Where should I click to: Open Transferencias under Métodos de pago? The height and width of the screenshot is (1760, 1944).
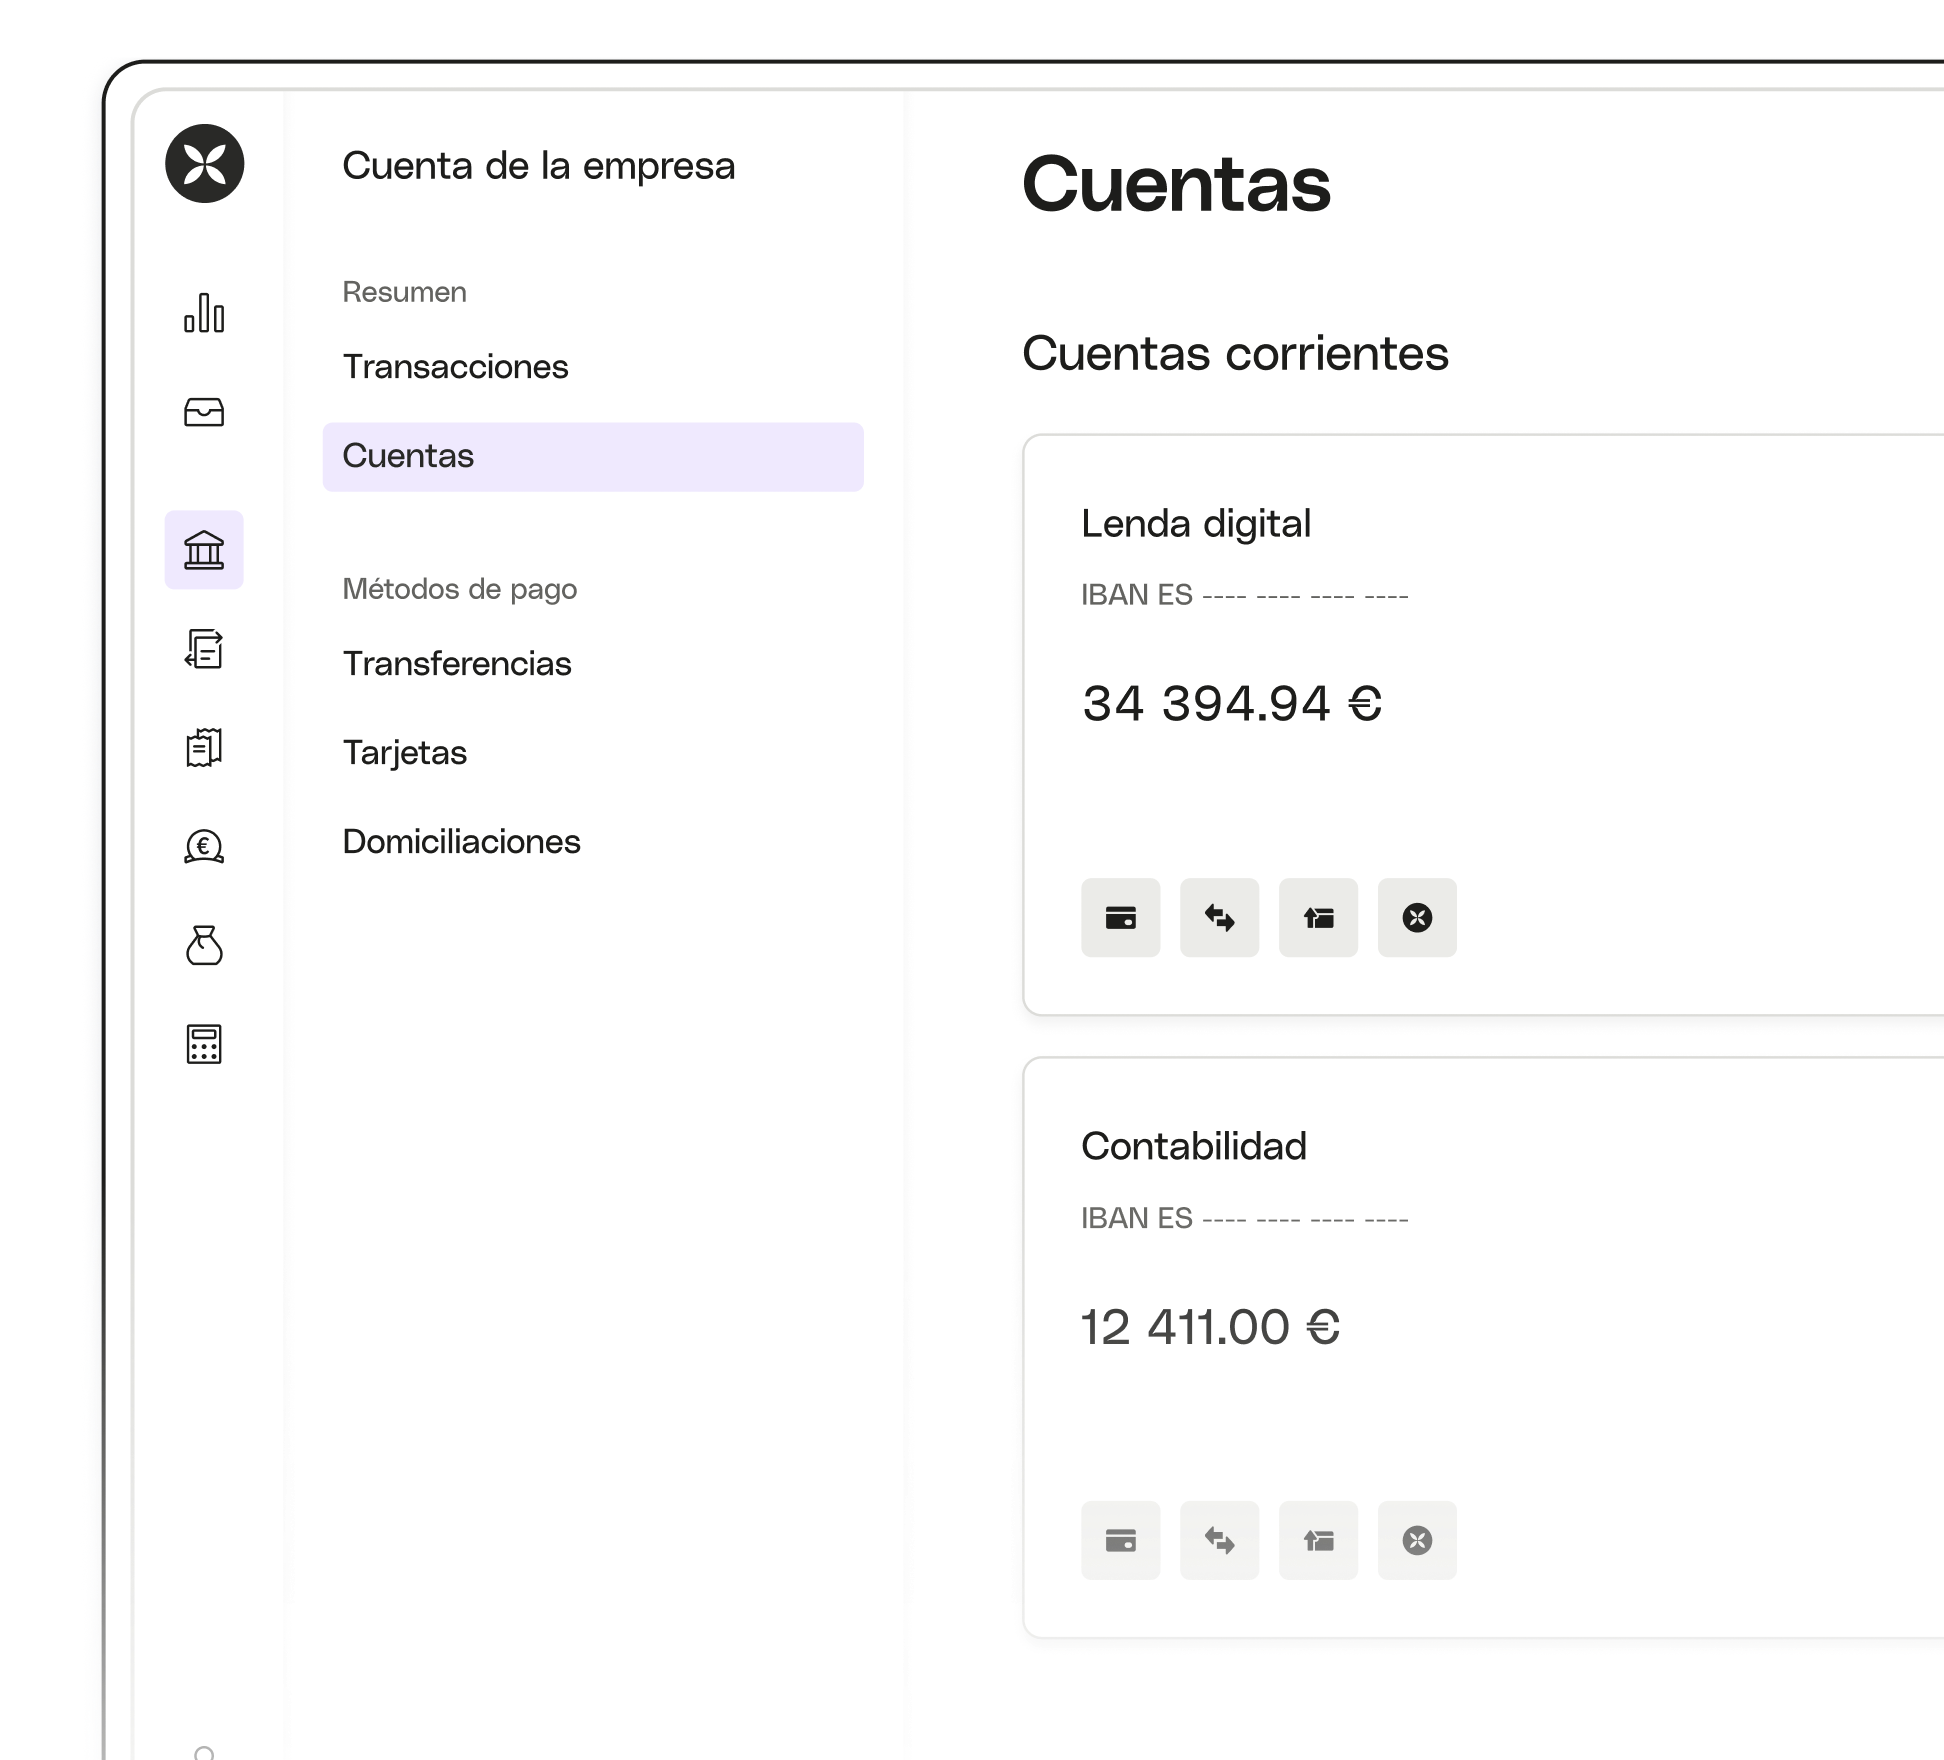coord(457,664)
